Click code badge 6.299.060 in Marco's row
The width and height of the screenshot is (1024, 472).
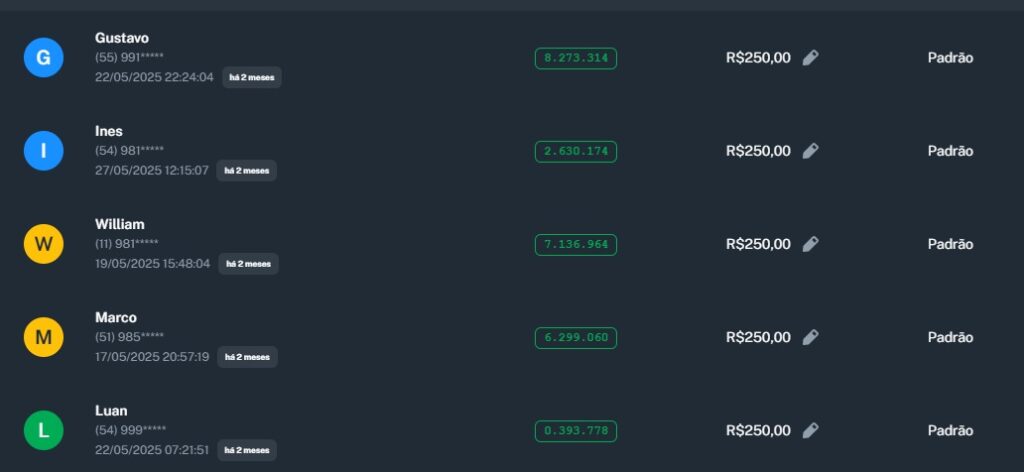[x=575, y=337]
